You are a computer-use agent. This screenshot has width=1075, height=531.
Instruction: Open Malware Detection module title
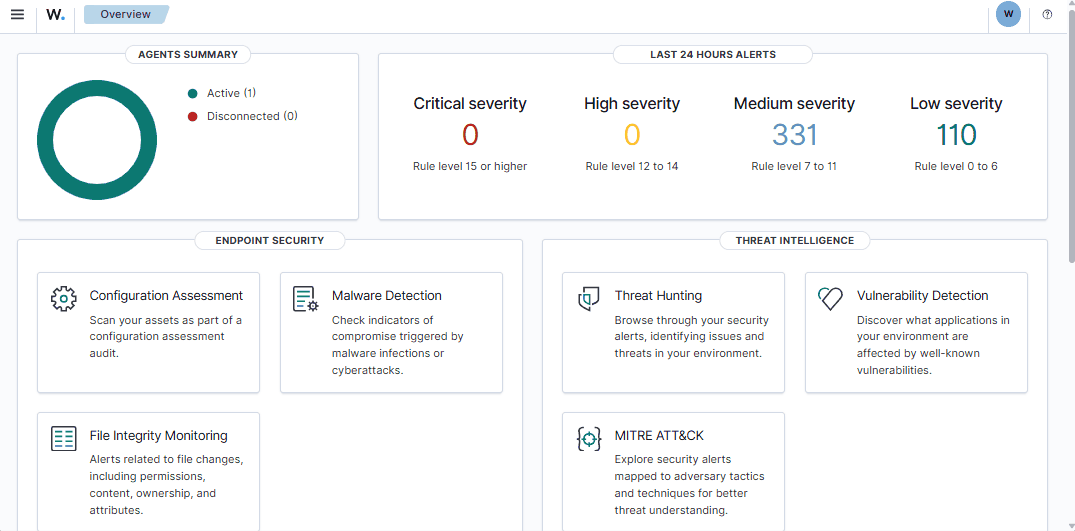[x=387, y=296]
